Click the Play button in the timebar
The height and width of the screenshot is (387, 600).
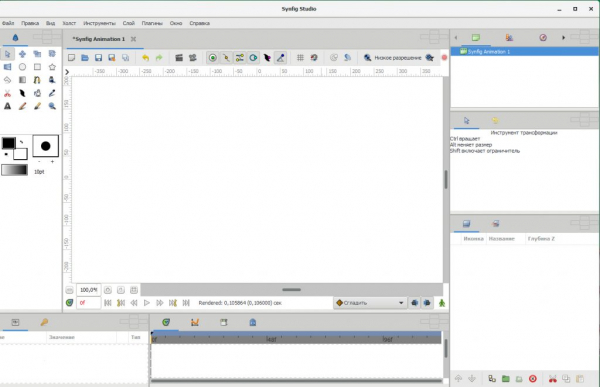tap(147, 303)
